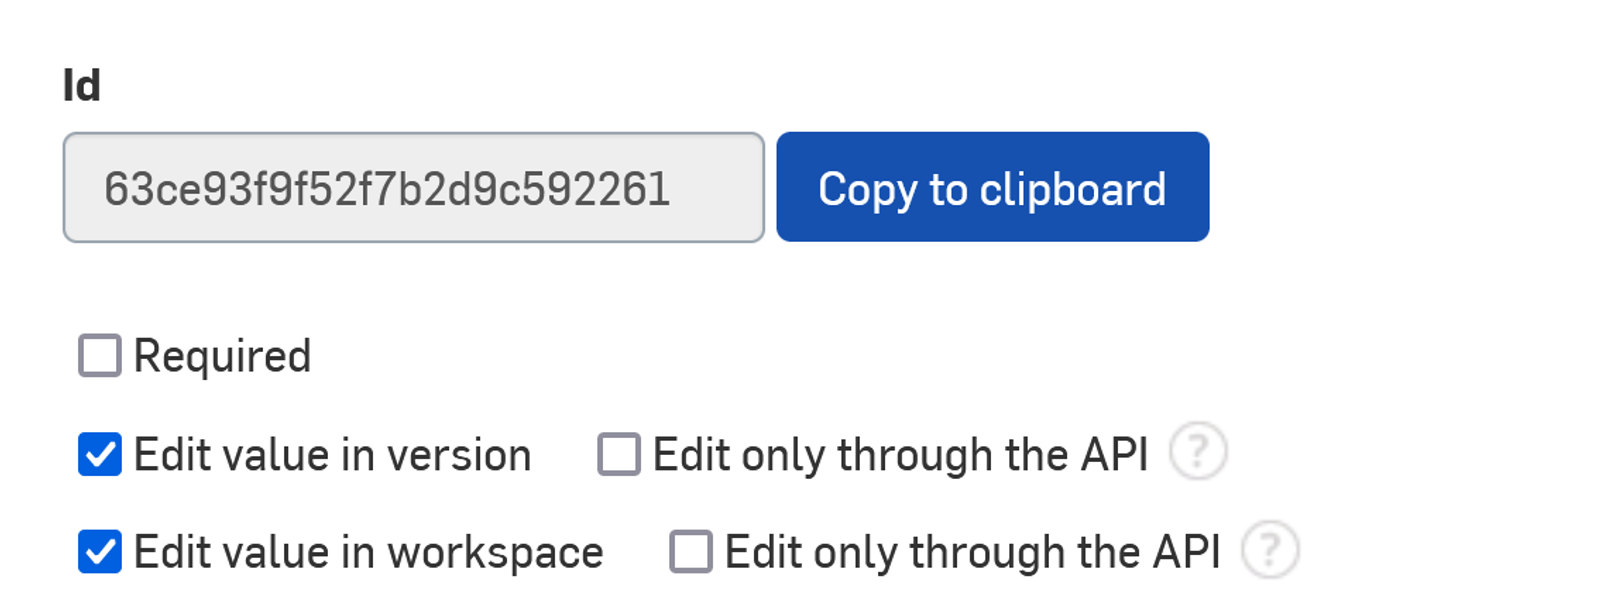Click the 'Copy to clipboard' button
The image size is (1600, 612).
tap(992, 187)
